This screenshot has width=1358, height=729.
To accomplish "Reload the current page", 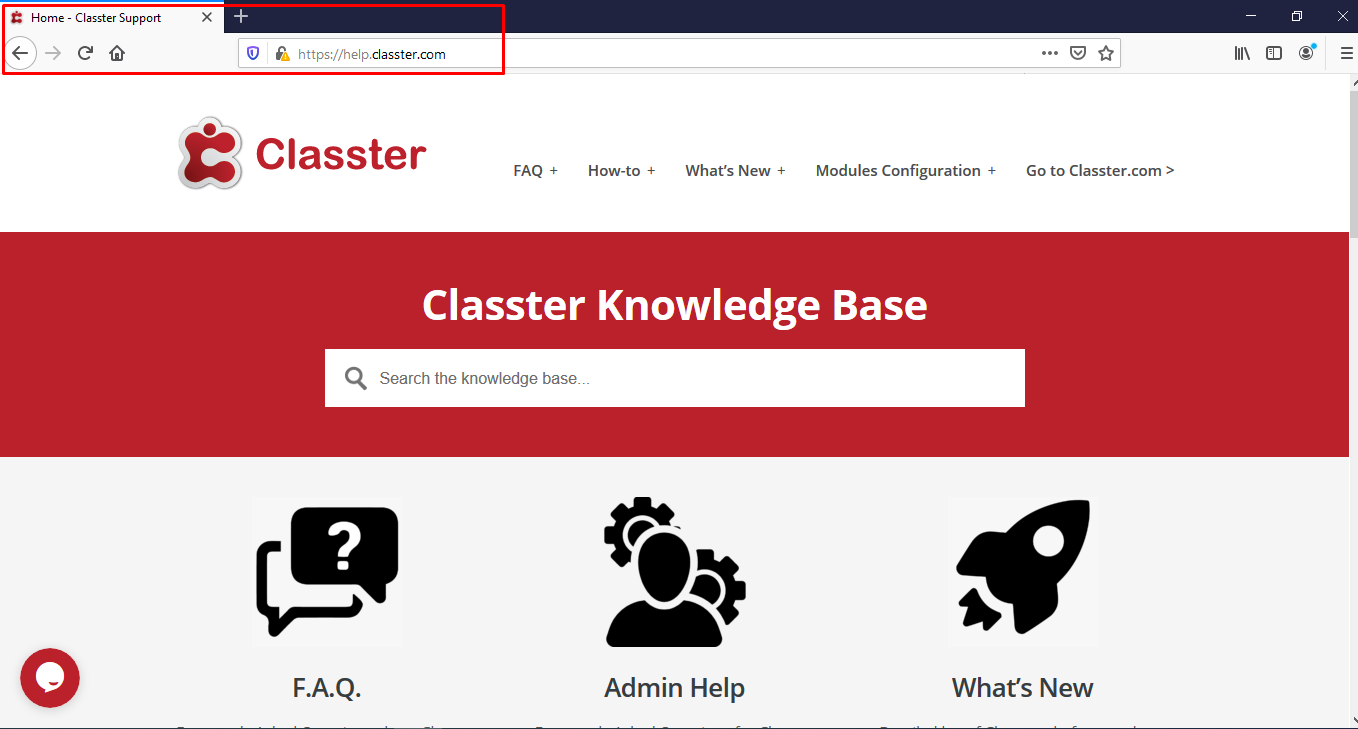I will coord(86,53).
